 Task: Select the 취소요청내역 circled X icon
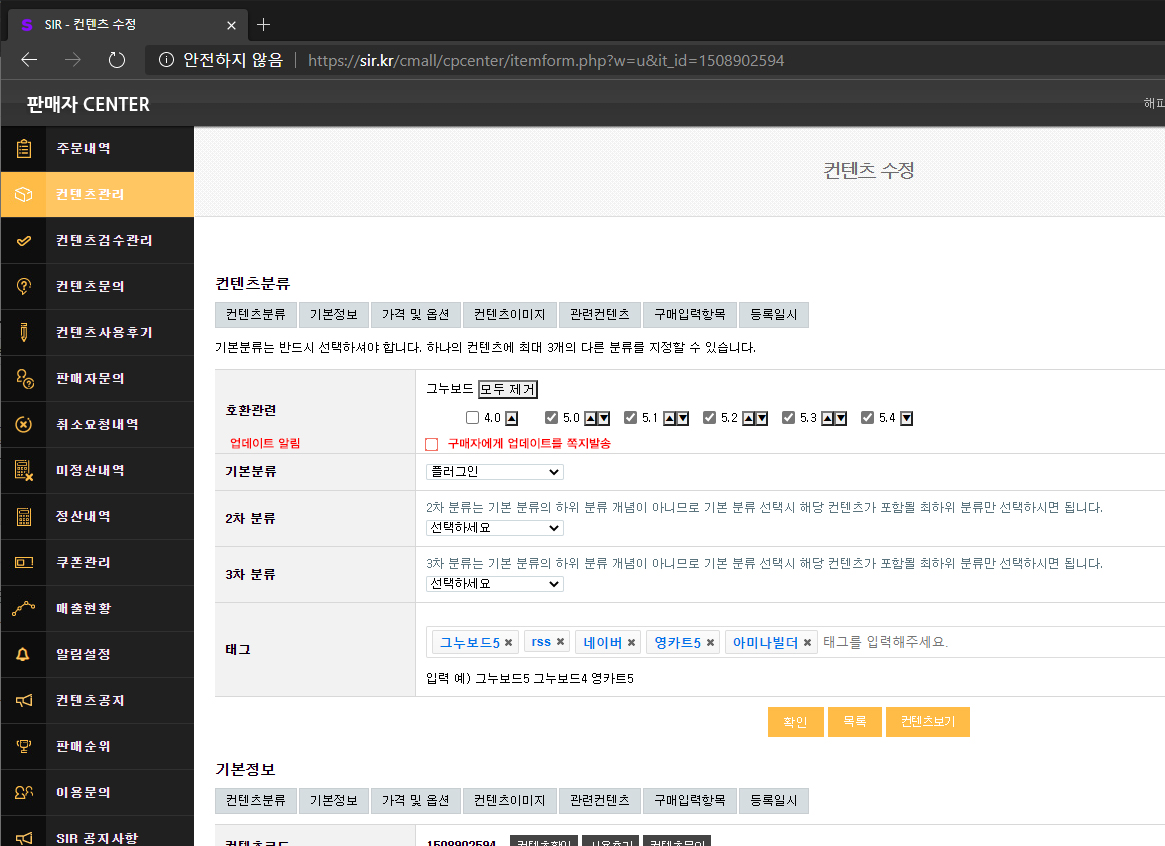coord(23,425)
